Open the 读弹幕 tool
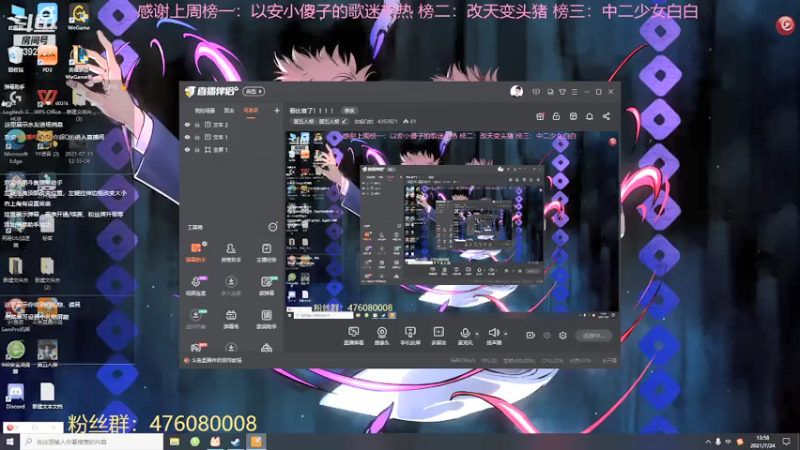This screenshot has height=450, width=800. point(266,286)
